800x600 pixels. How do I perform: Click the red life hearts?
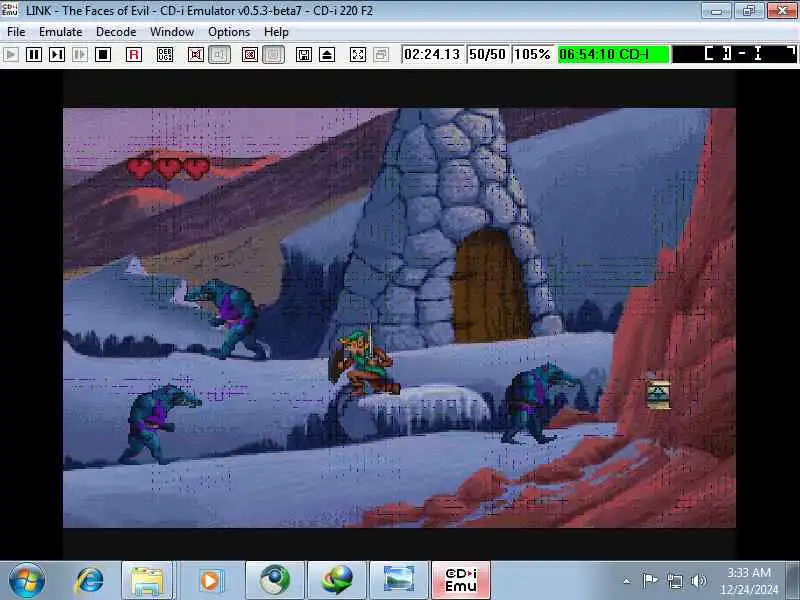tap(168, 167)
